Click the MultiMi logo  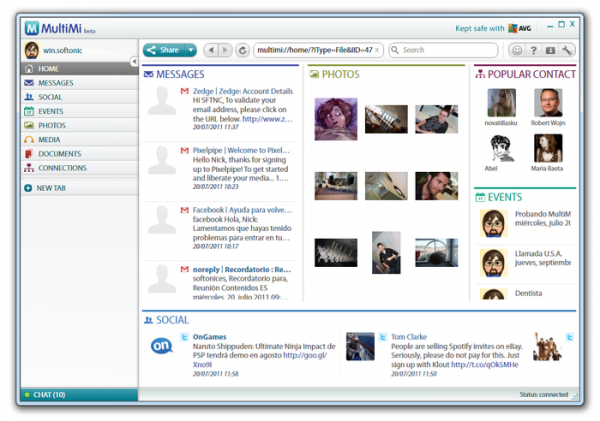point(59,28)
